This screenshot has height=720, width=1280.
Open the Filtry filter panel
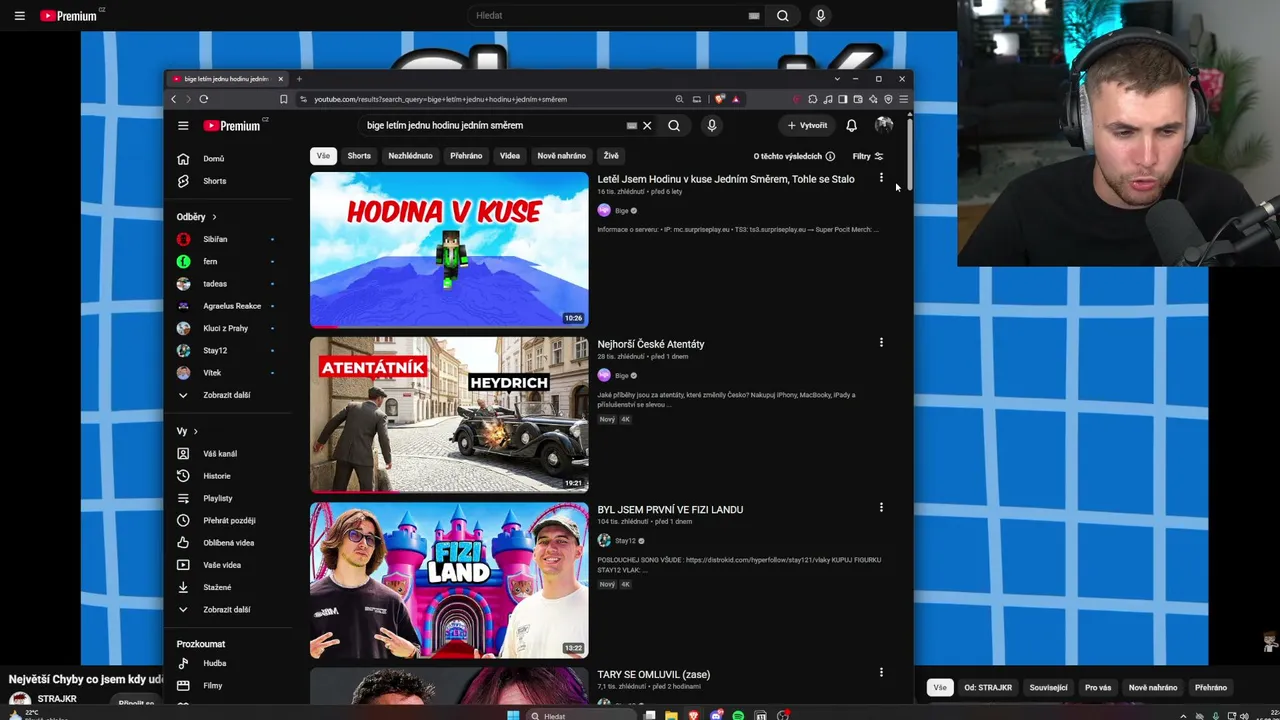click(x=868, y=156)
